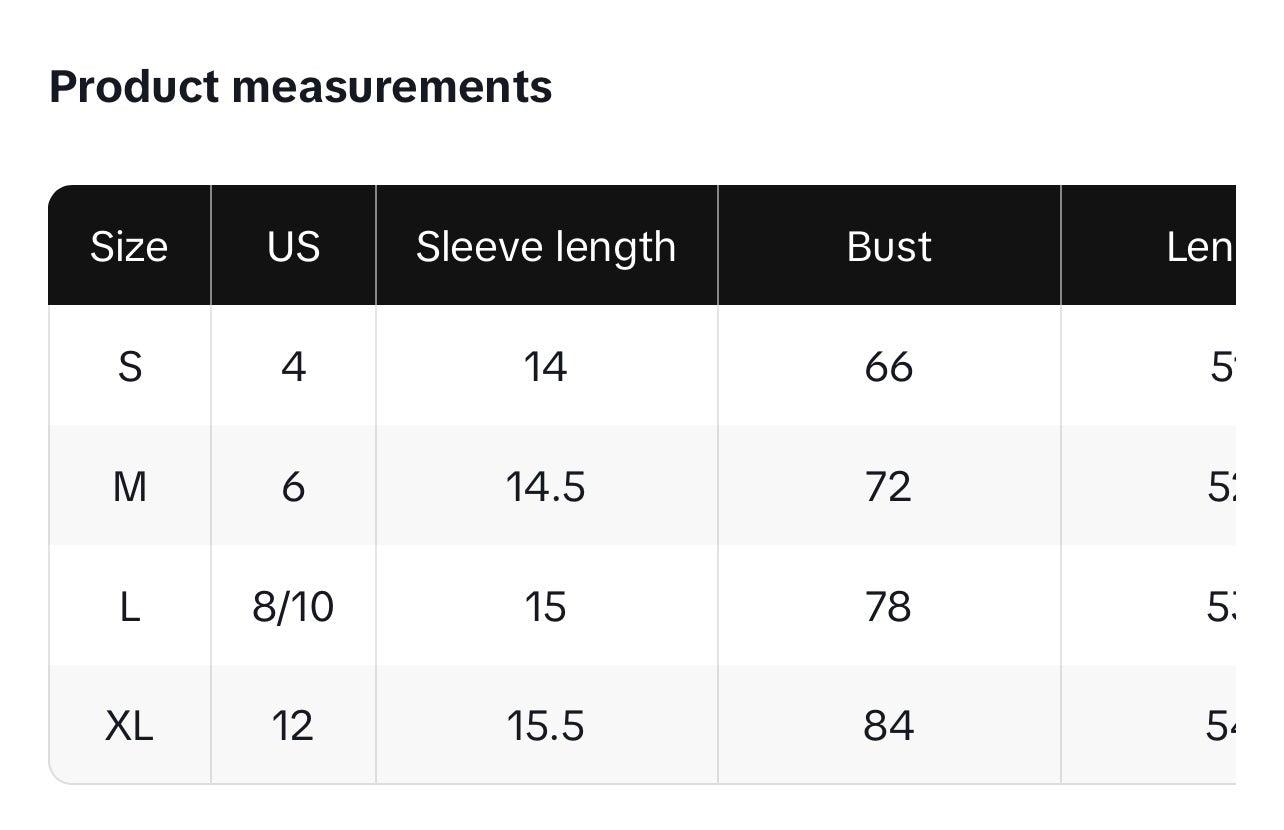
Task: Select sleeve length 15.5 in XL row
Action: (546, 726)
